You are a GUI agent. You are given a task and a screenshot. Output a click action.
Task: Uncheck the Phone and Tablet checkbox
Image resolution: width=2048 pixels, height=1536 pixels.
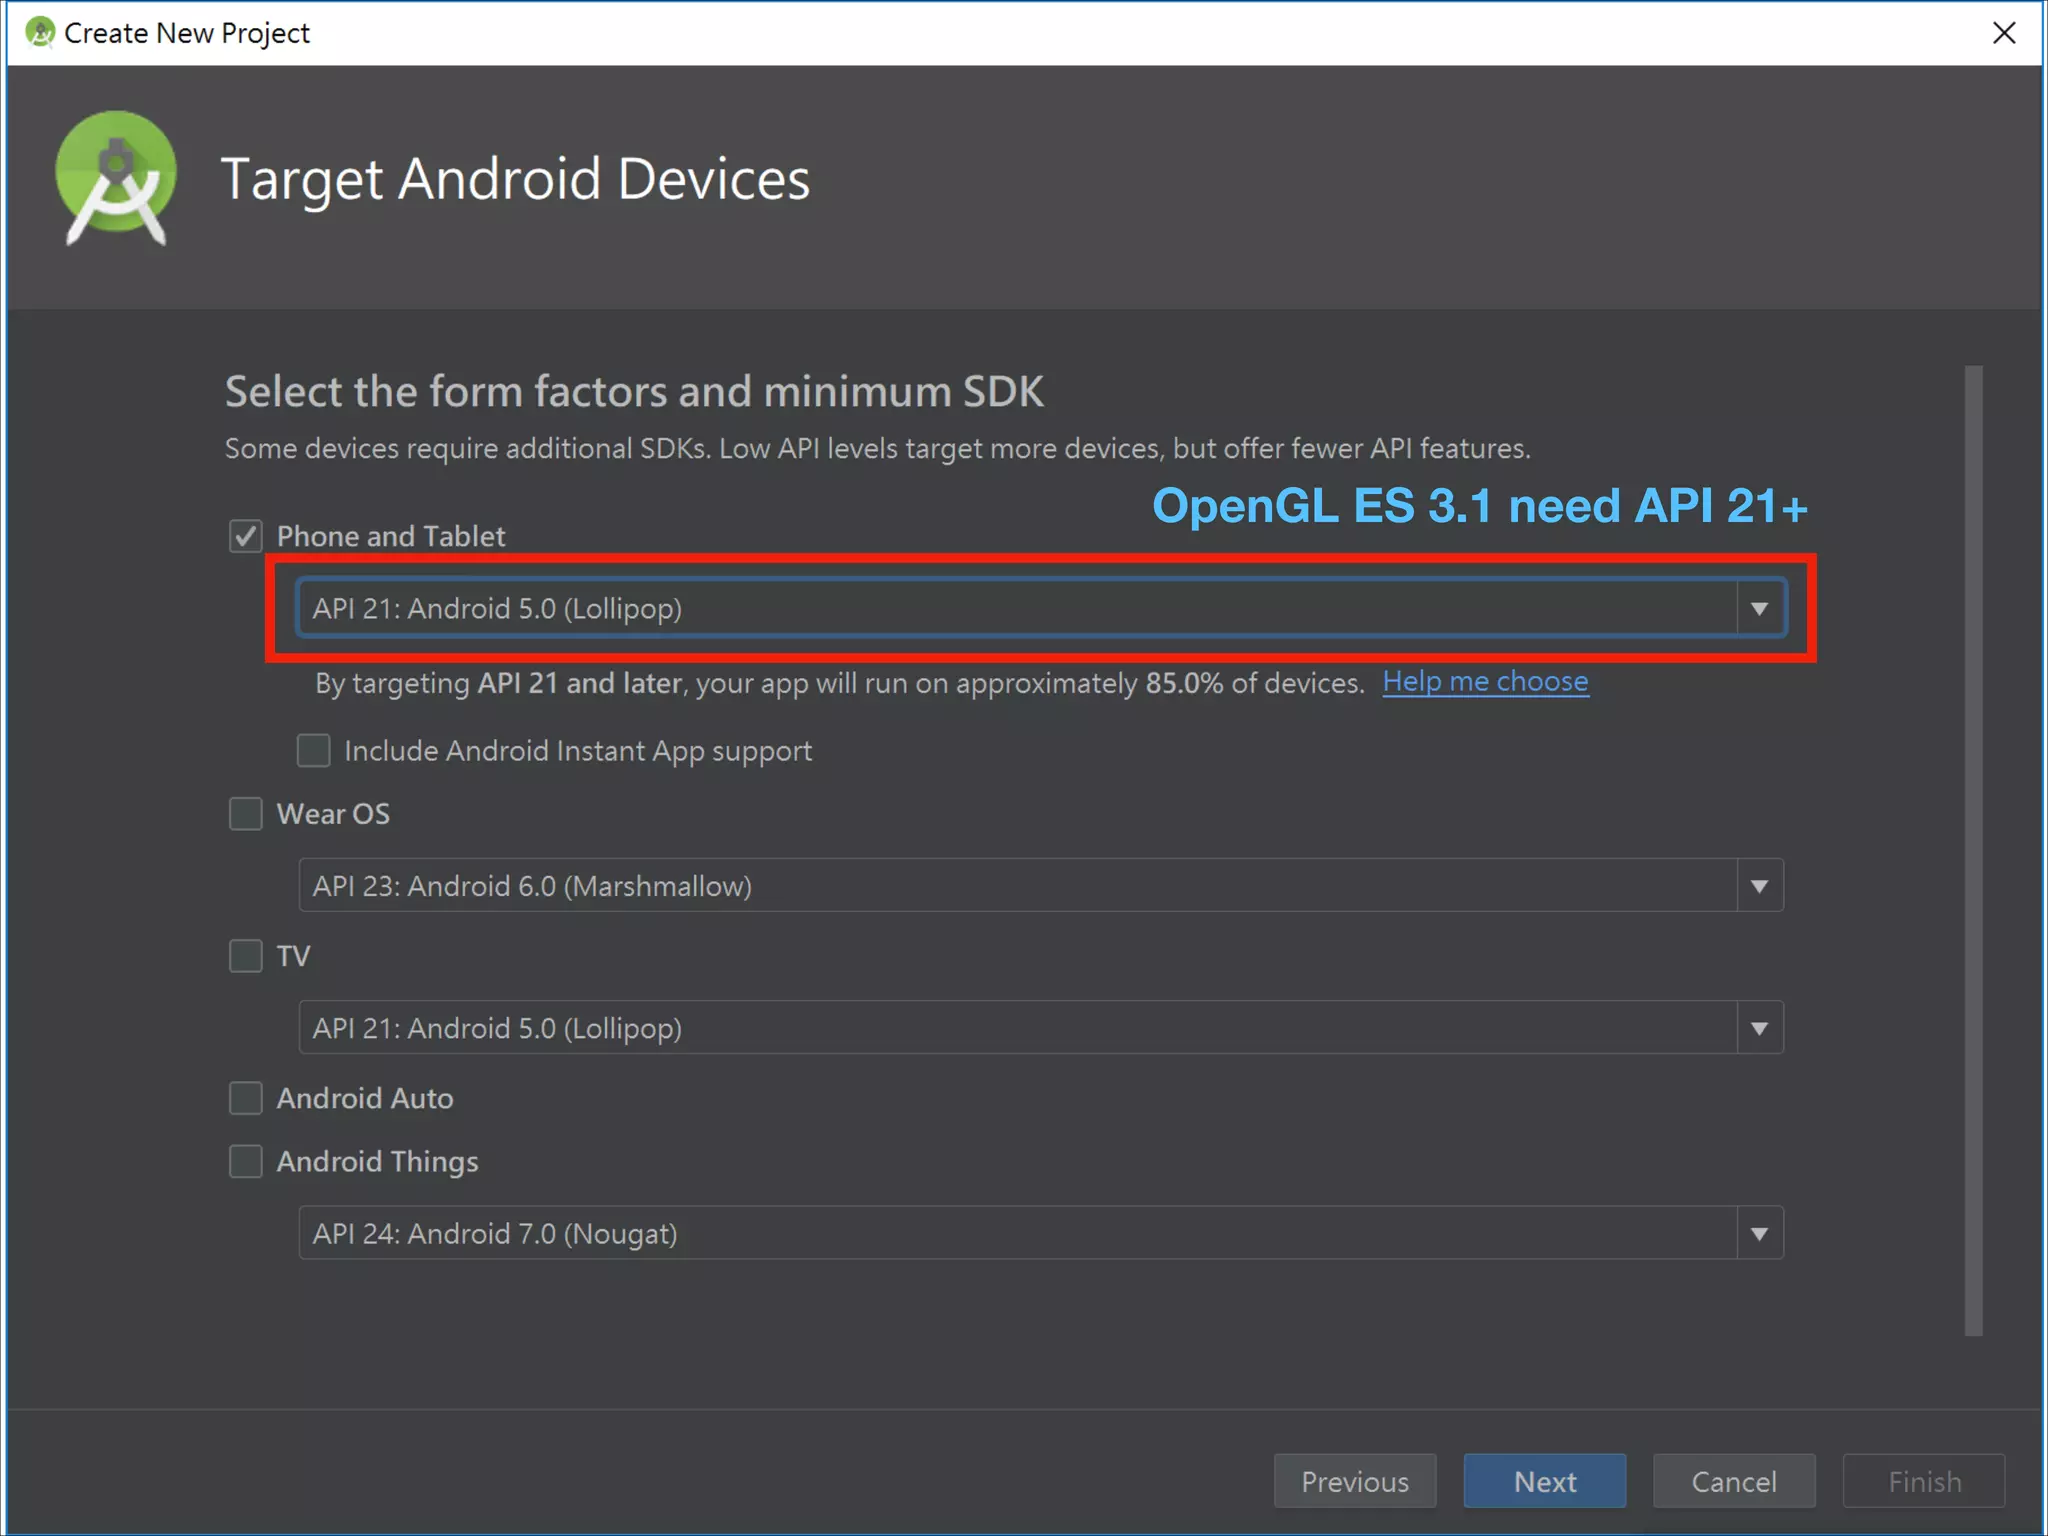pos(245,536)
